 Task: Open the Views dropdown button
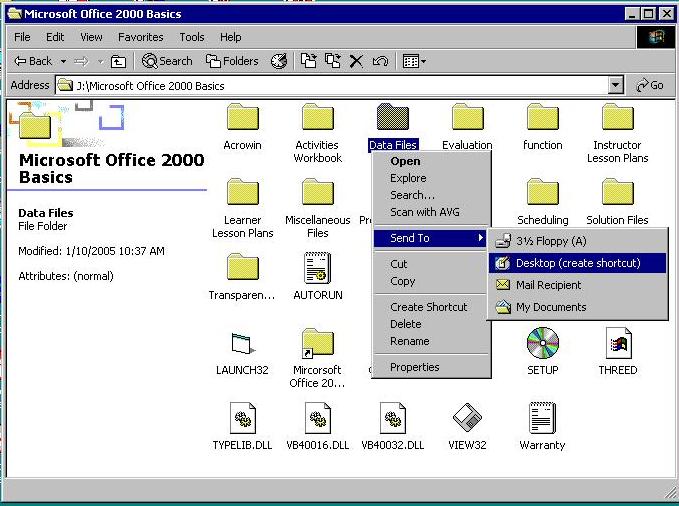click(414, 61)
